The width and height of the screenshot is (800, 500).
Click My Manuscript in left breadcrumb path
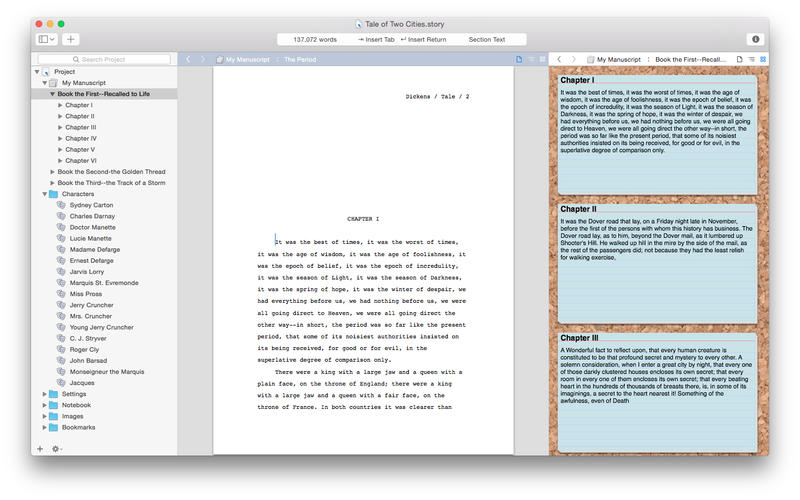[247, 60]
